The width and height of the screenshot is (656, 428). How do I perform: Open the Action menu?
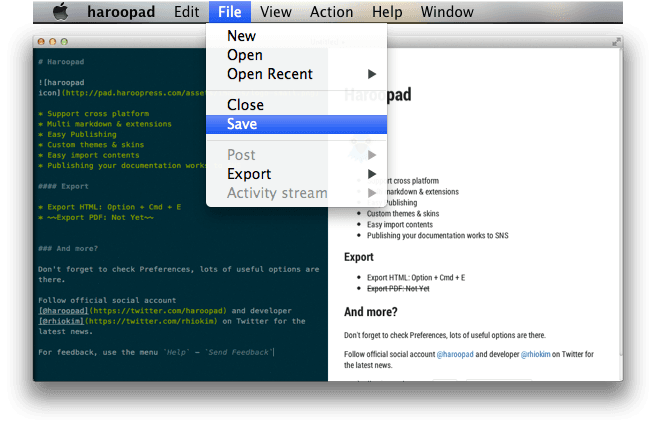click(x=331, y=12)
